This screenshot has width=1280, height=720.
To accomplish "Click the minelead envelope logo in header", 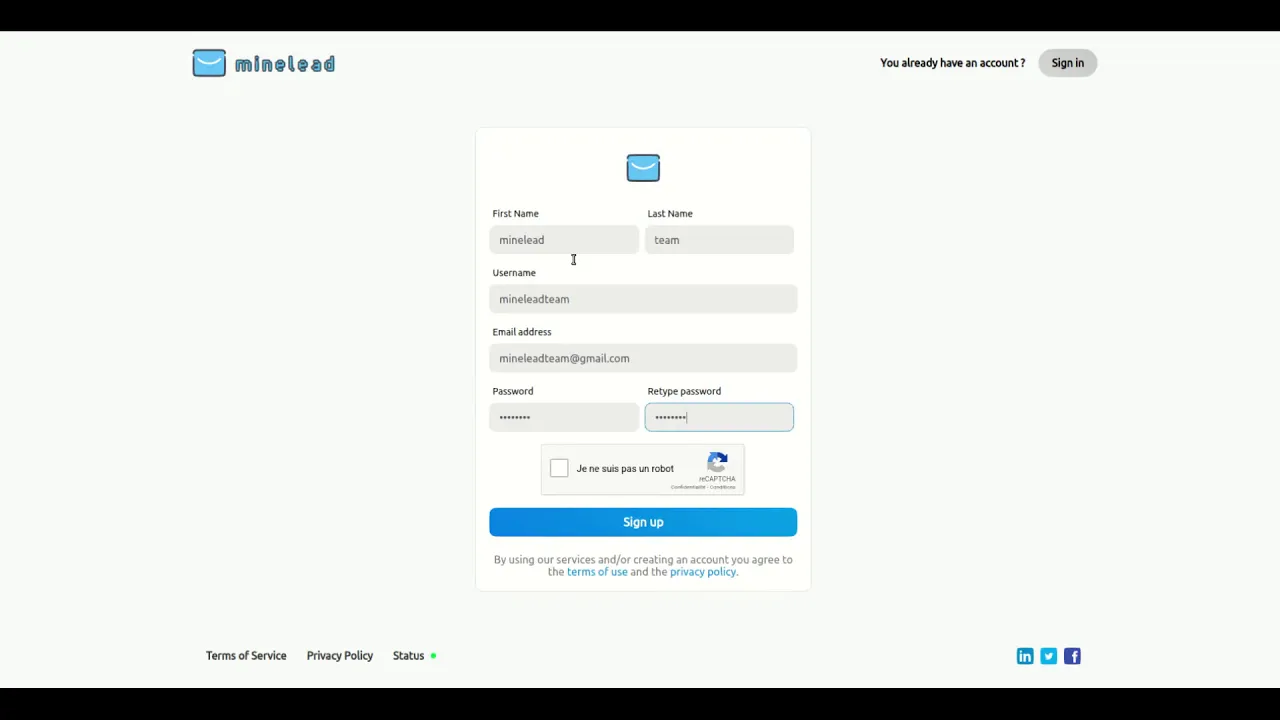I will tap(209, 63).
